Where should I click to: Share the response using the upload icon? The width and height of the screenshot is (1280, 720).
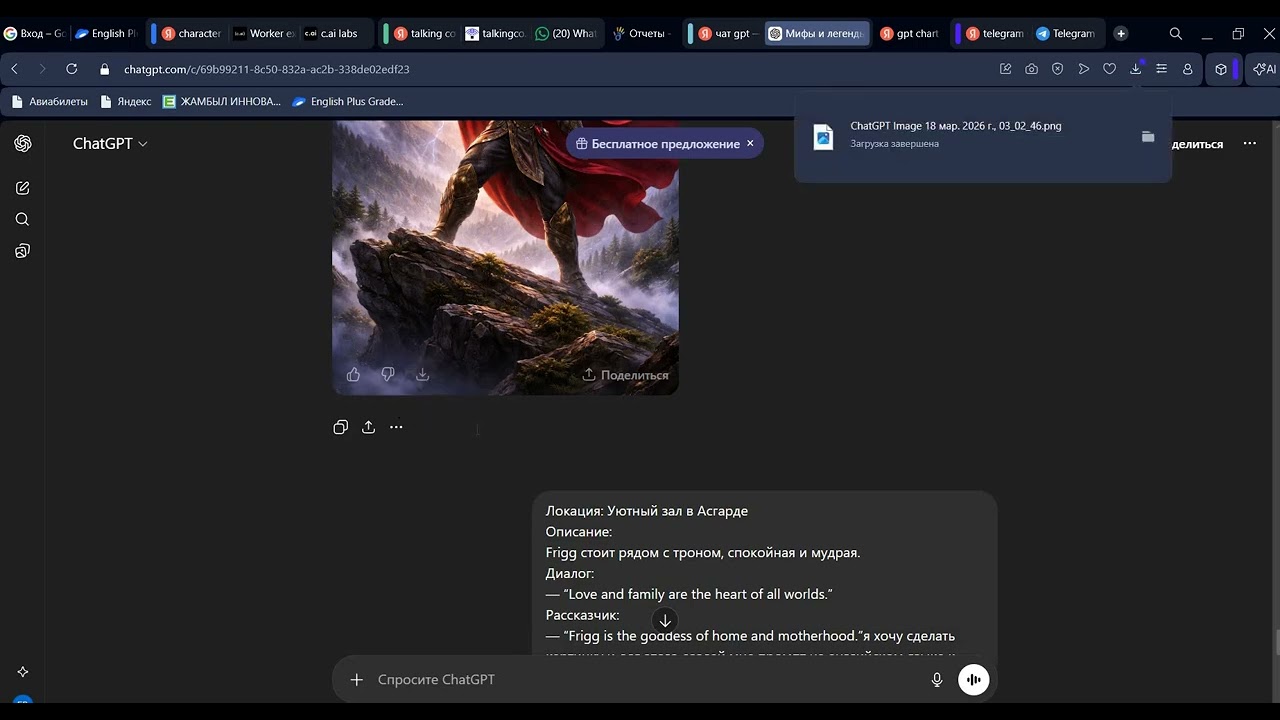coord(368,427)
